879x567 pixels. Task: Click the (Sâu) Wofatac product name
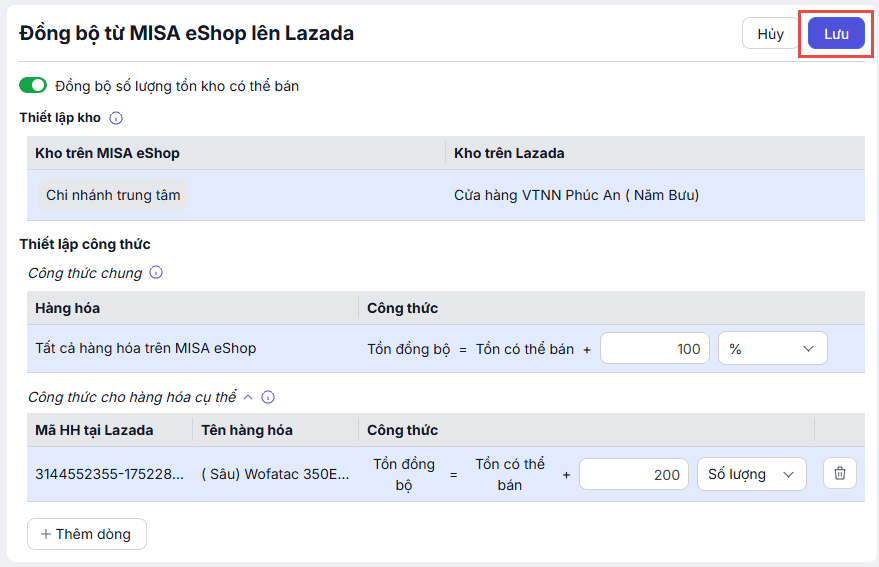click(275, 475)
